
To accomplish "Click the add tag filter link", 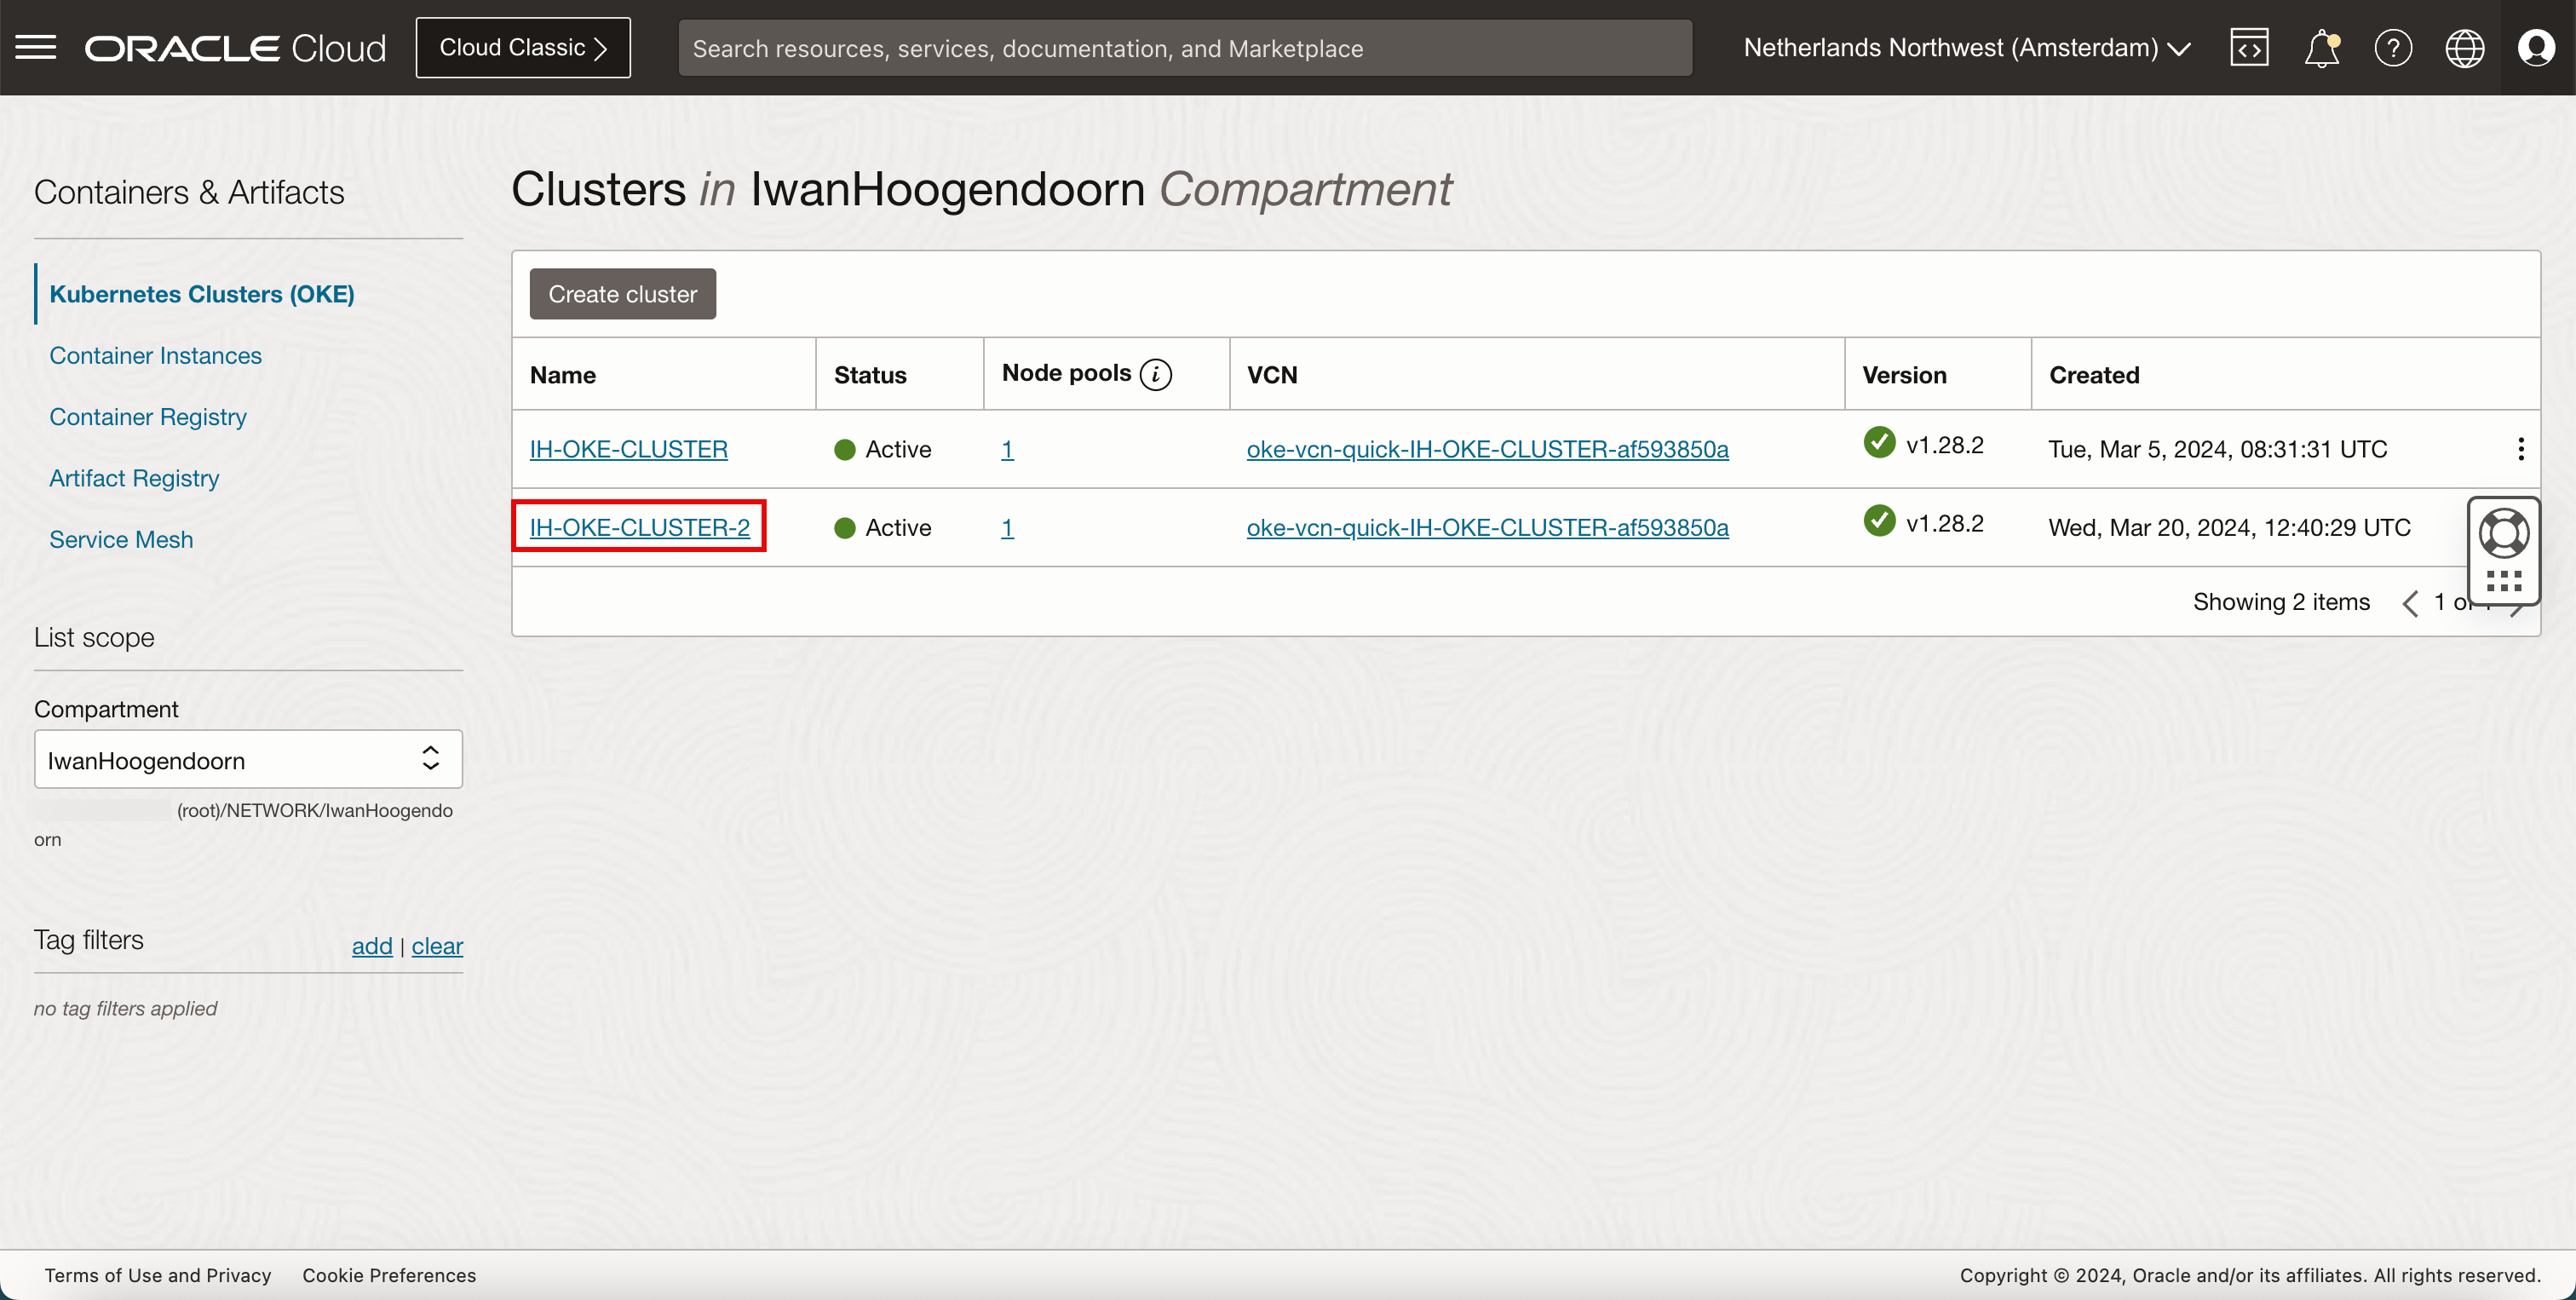I will (371, 945).
